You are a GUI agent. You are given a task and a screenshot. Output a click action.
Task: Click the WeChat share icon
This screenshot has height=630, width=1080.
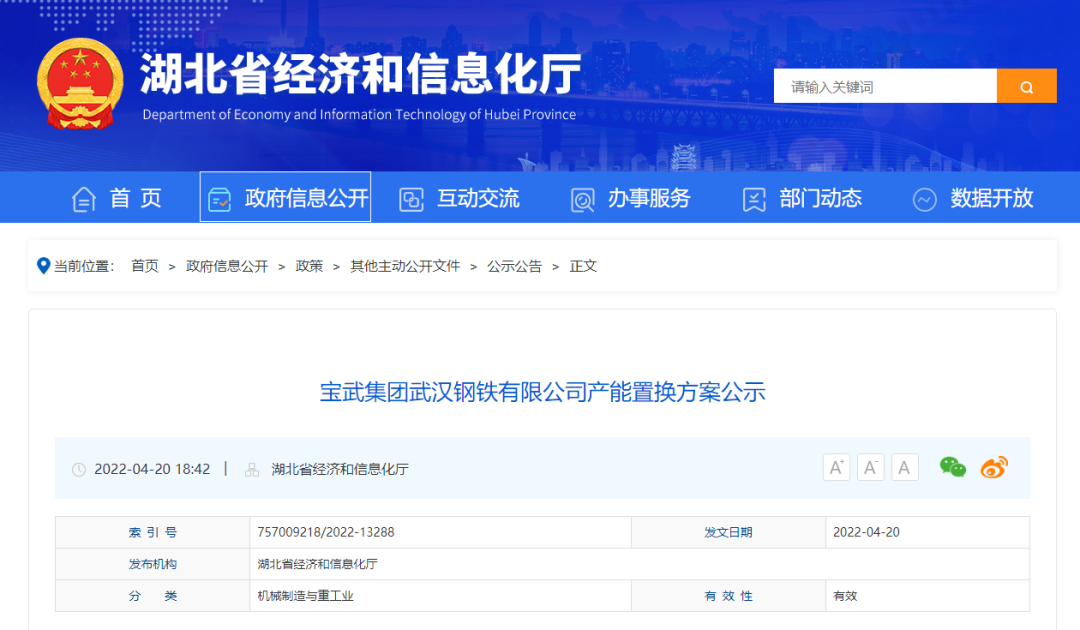point(952,466)
